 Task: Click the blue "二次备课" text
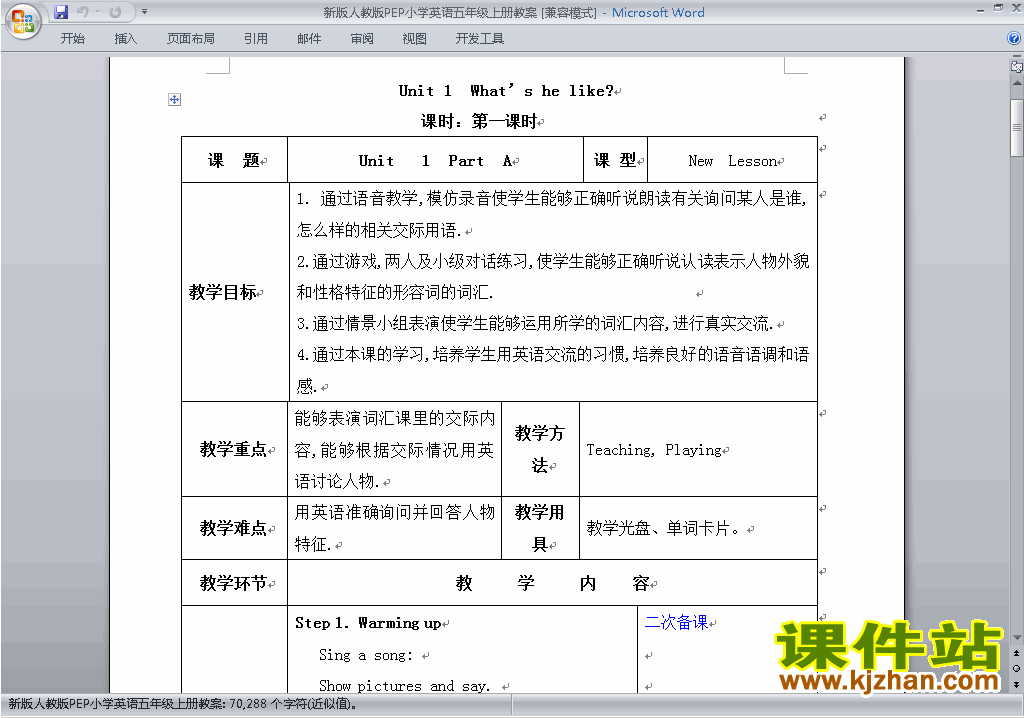click(676, 622)
